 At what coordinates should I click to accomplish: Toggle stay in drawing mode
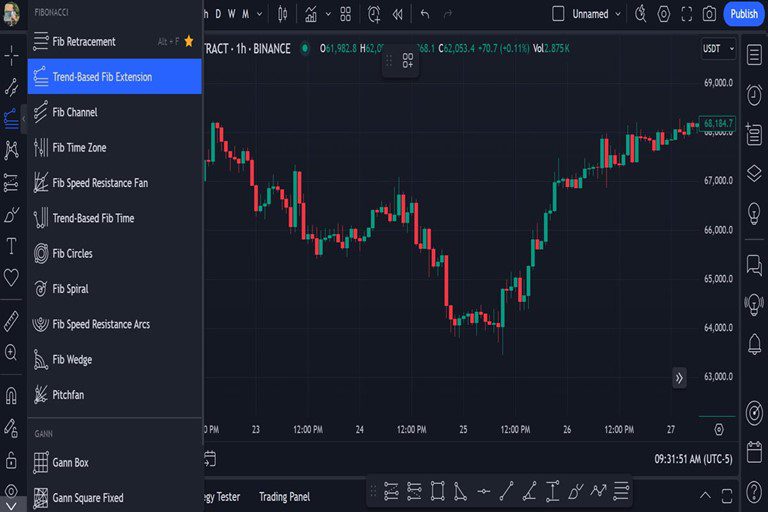pos(11,428)
